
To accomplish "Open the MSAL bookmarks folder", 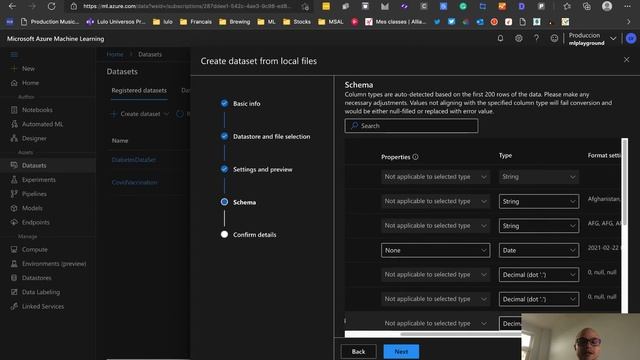I will 331,22.
